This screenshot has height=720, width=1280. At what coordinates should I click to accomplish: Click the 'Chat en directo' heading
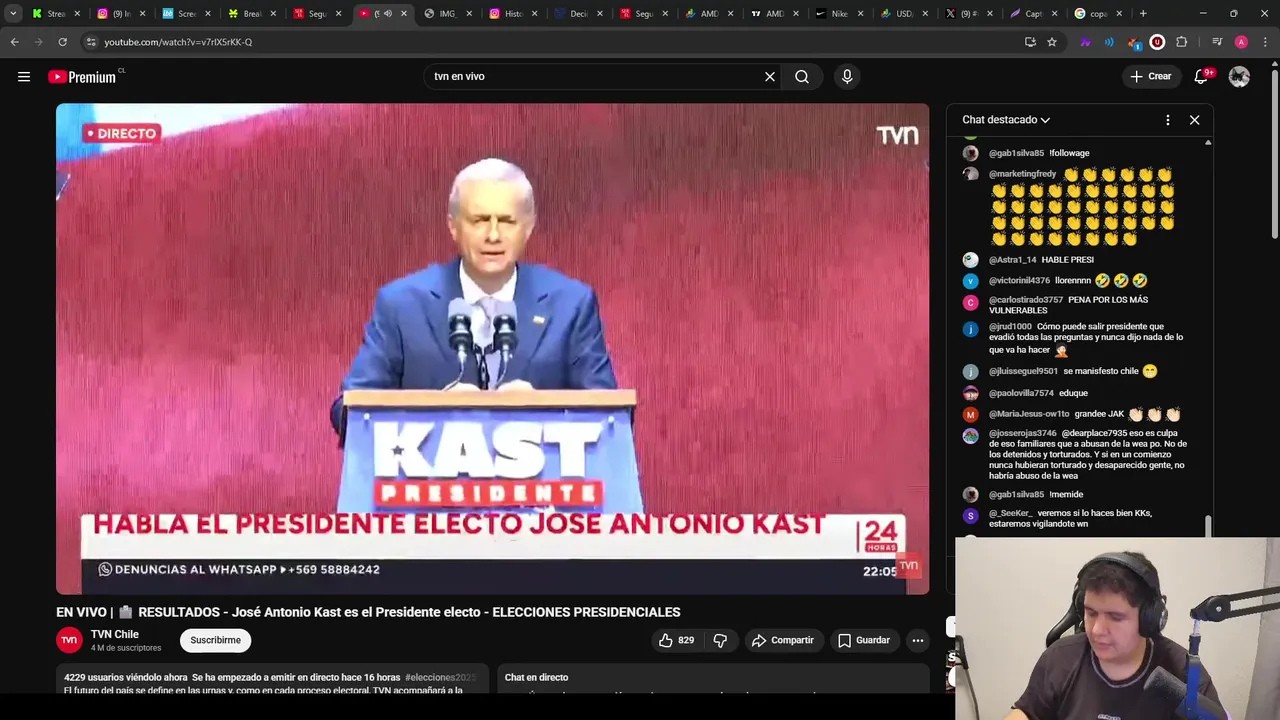[x=536, y=678]
